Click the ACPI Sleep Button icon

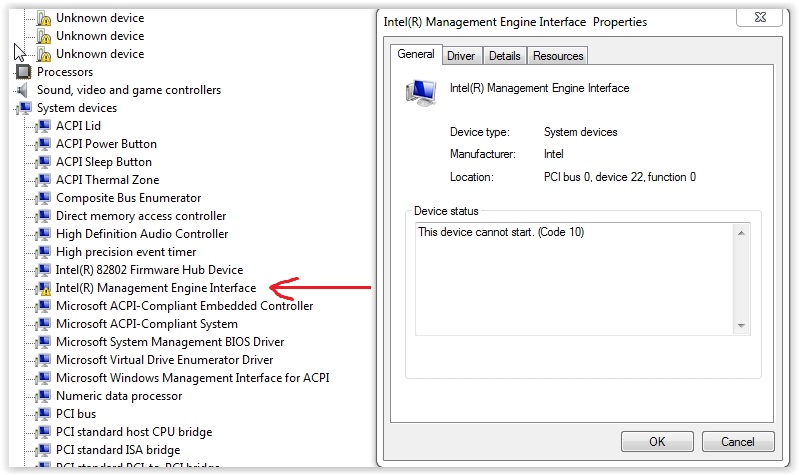point(44,162)
